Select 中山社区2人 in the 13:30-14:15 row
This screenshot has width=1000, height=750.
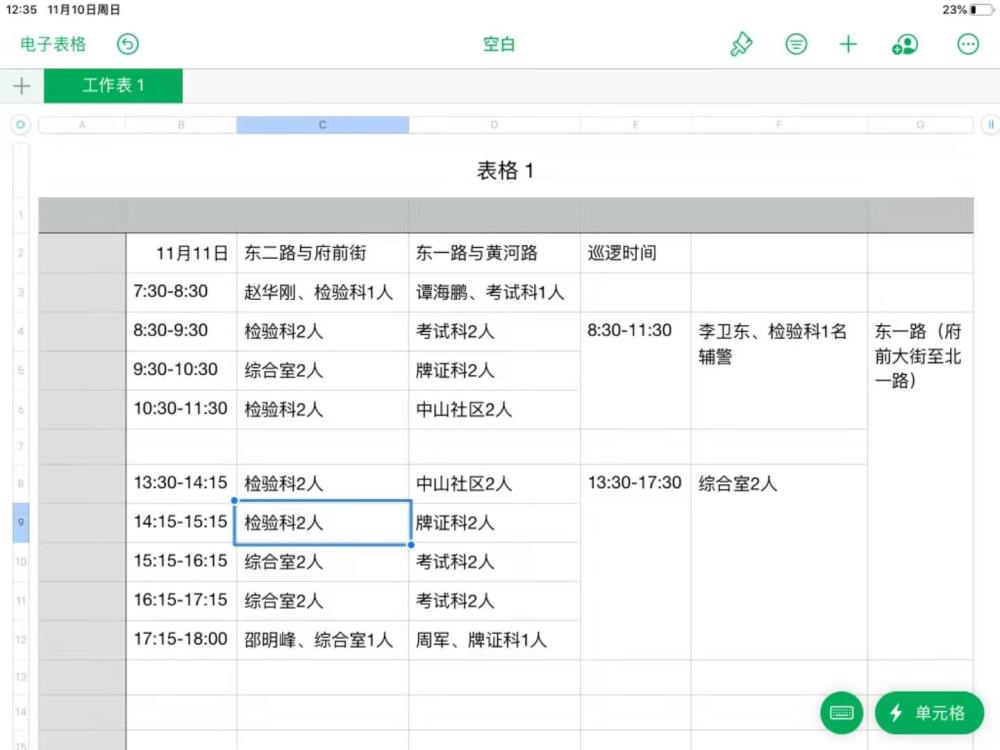pos(494,483)
